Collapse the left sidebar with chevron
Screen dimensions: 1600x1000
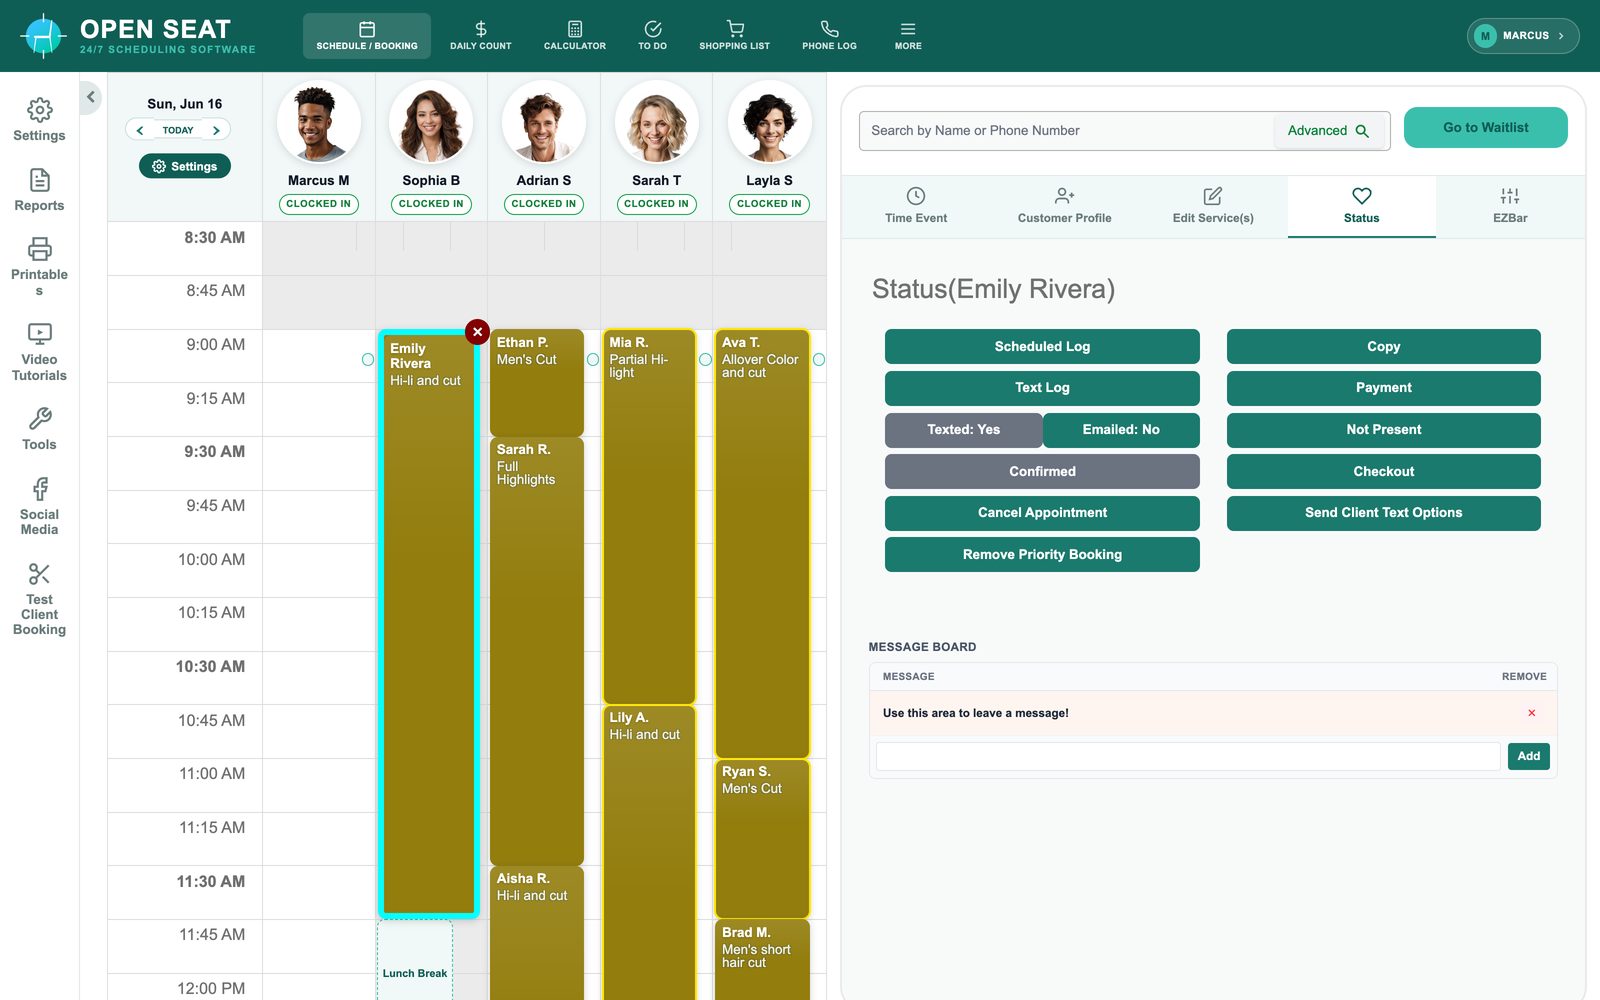click(91, 97)
